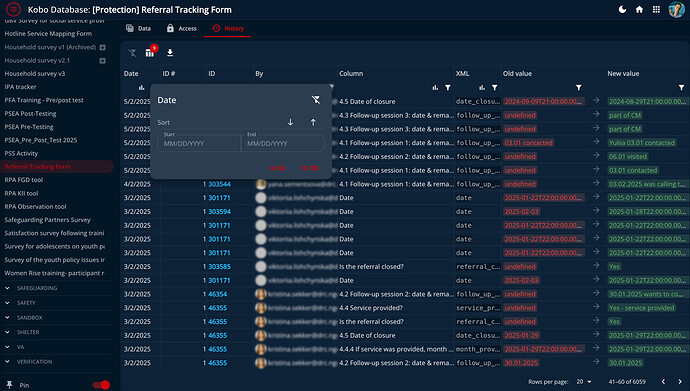The image size is (690, 391).
Task: Sort Date ascending arrow
Action: (313, 122)
